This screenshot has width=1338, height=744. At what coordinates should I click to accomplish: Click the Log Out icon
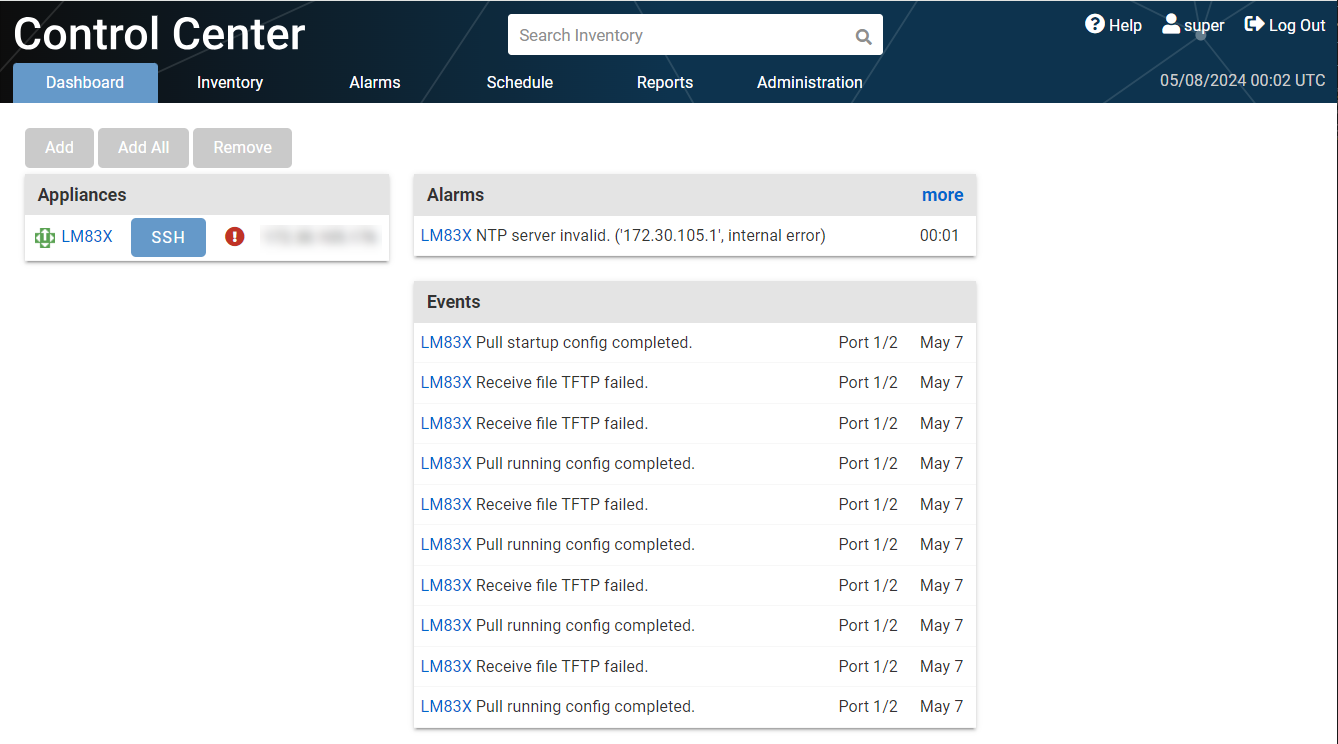pos(1254,24)
